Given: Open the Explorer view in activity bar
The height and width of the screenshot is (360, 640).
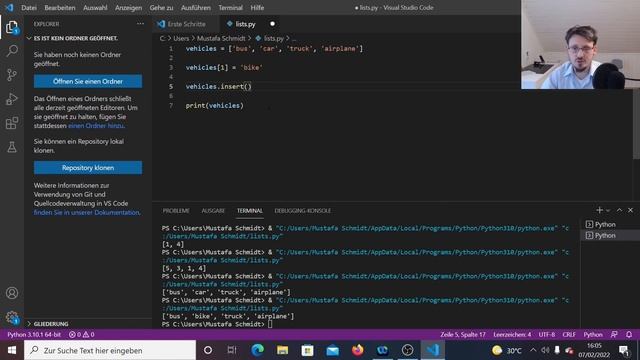Looking at the screenshot, I should pos(12,27).
